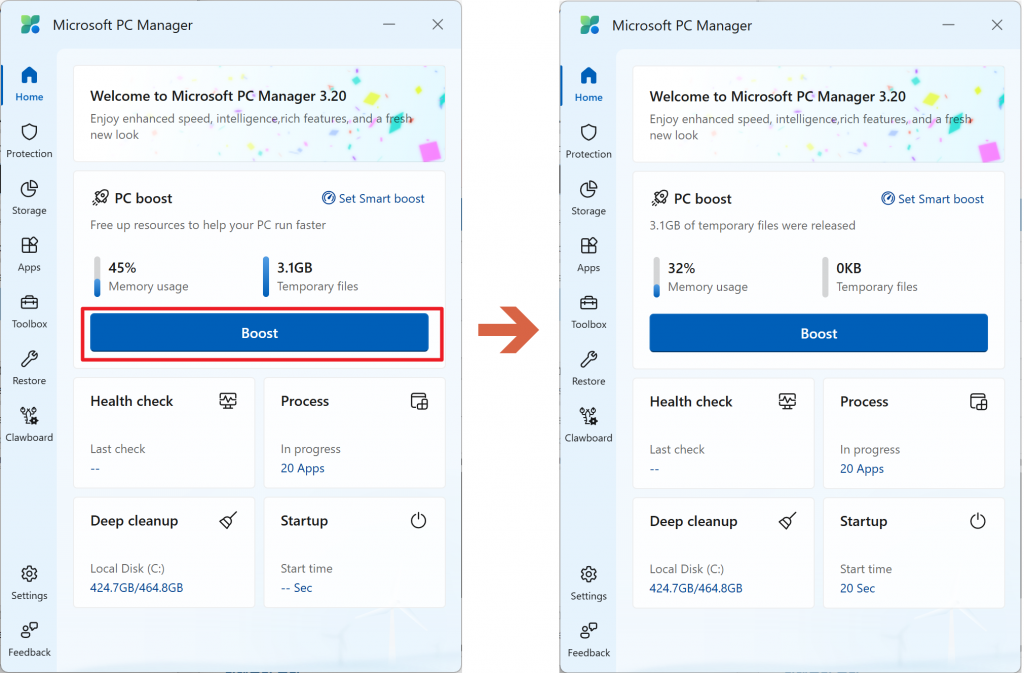
Task: Open Apps in the right window sidebar
Action: [x=588, y=255]
